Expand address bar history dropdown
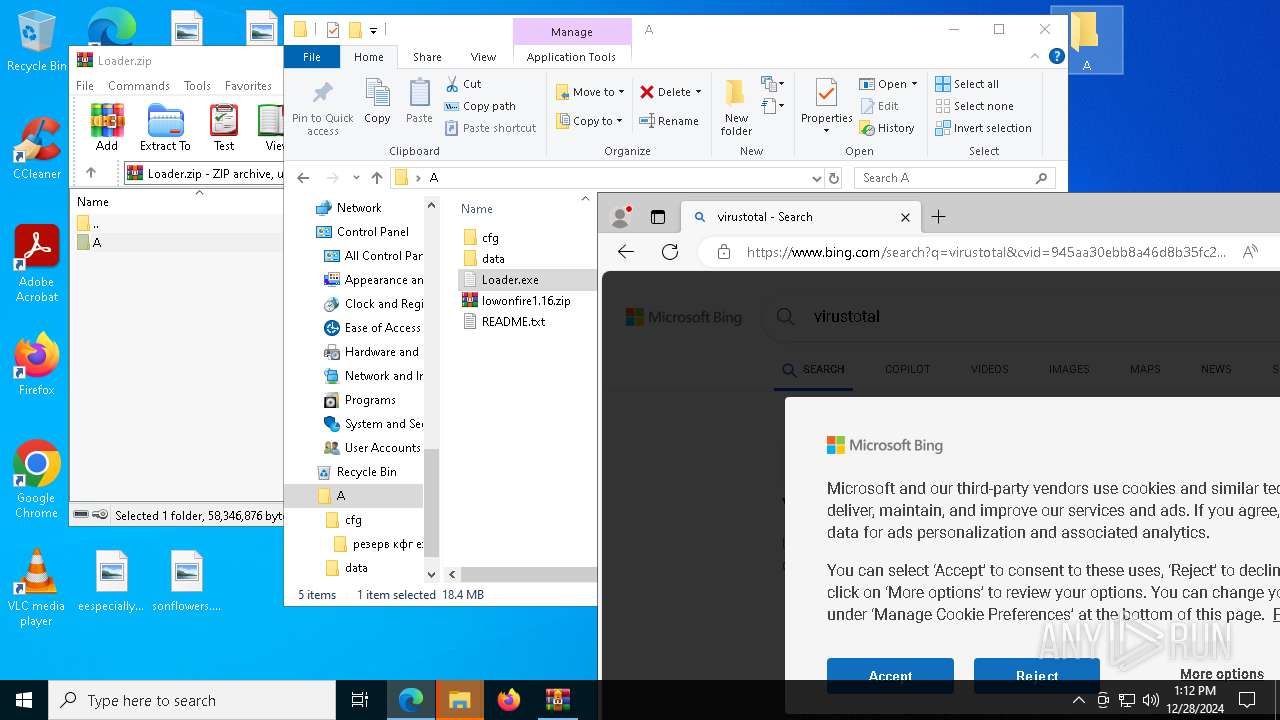 (x=817, y=178)
